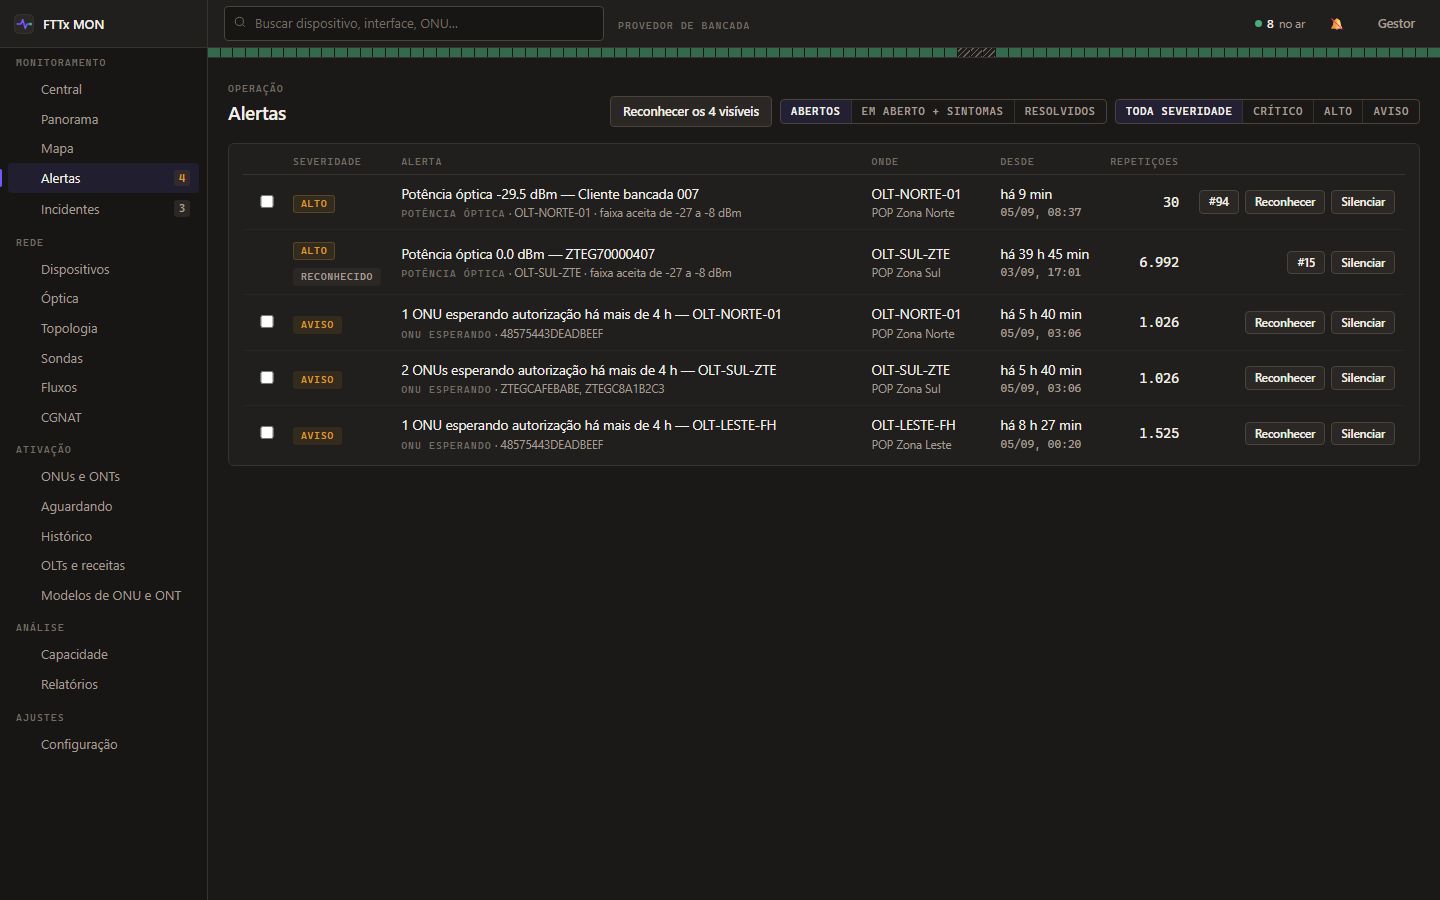Open Histórico in the sidebar
This screenshot has width=1440, height=900.
coord(103,536)
